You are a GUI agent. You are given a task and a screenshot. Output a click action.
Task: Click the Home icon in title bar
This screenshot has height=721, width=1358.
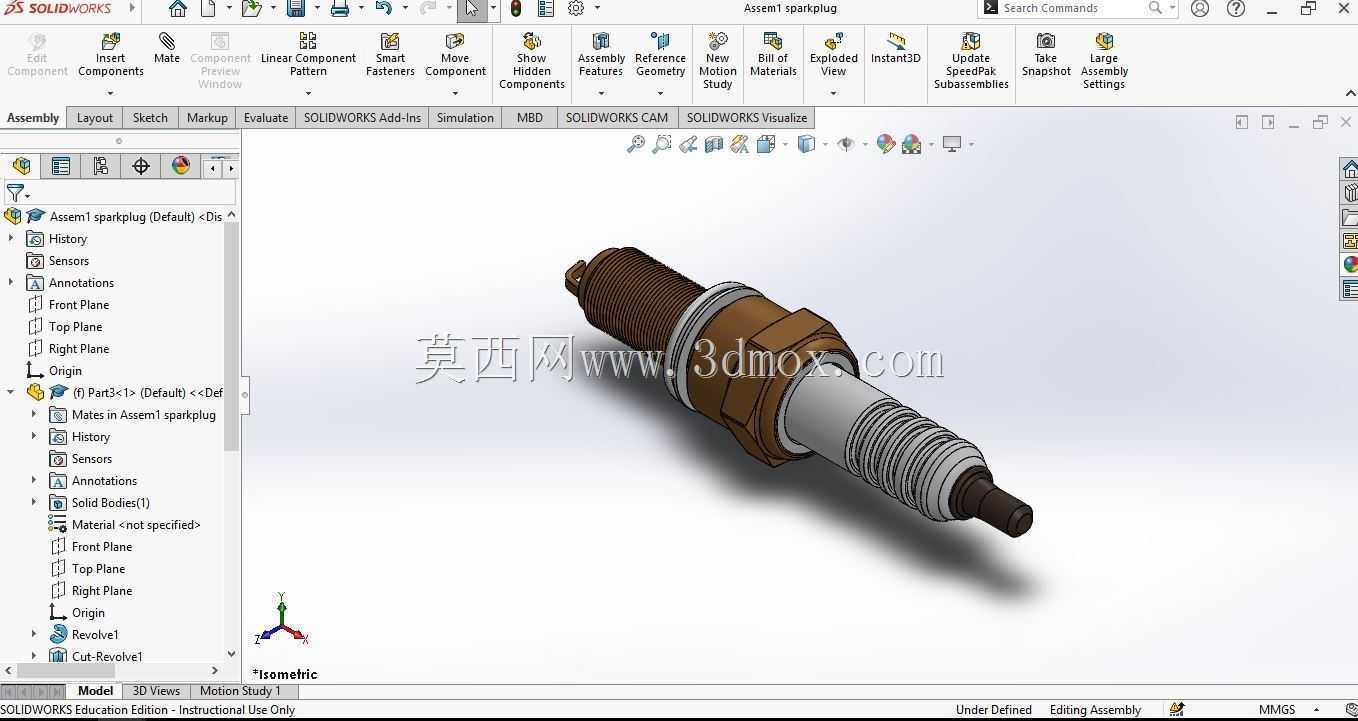[x=177, y=9]
